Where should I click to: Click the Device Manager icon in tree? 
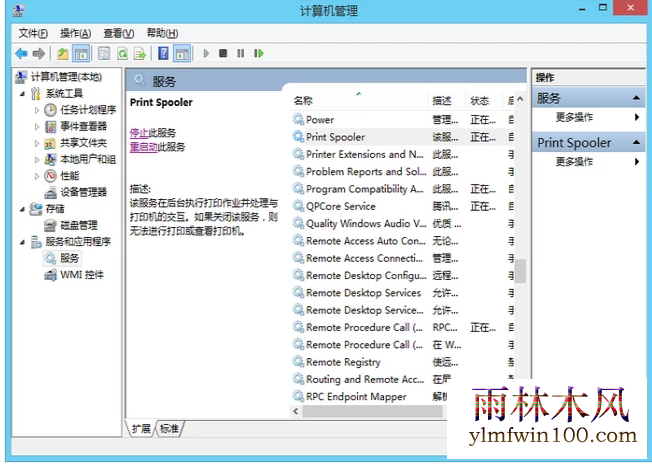(50, 193)
